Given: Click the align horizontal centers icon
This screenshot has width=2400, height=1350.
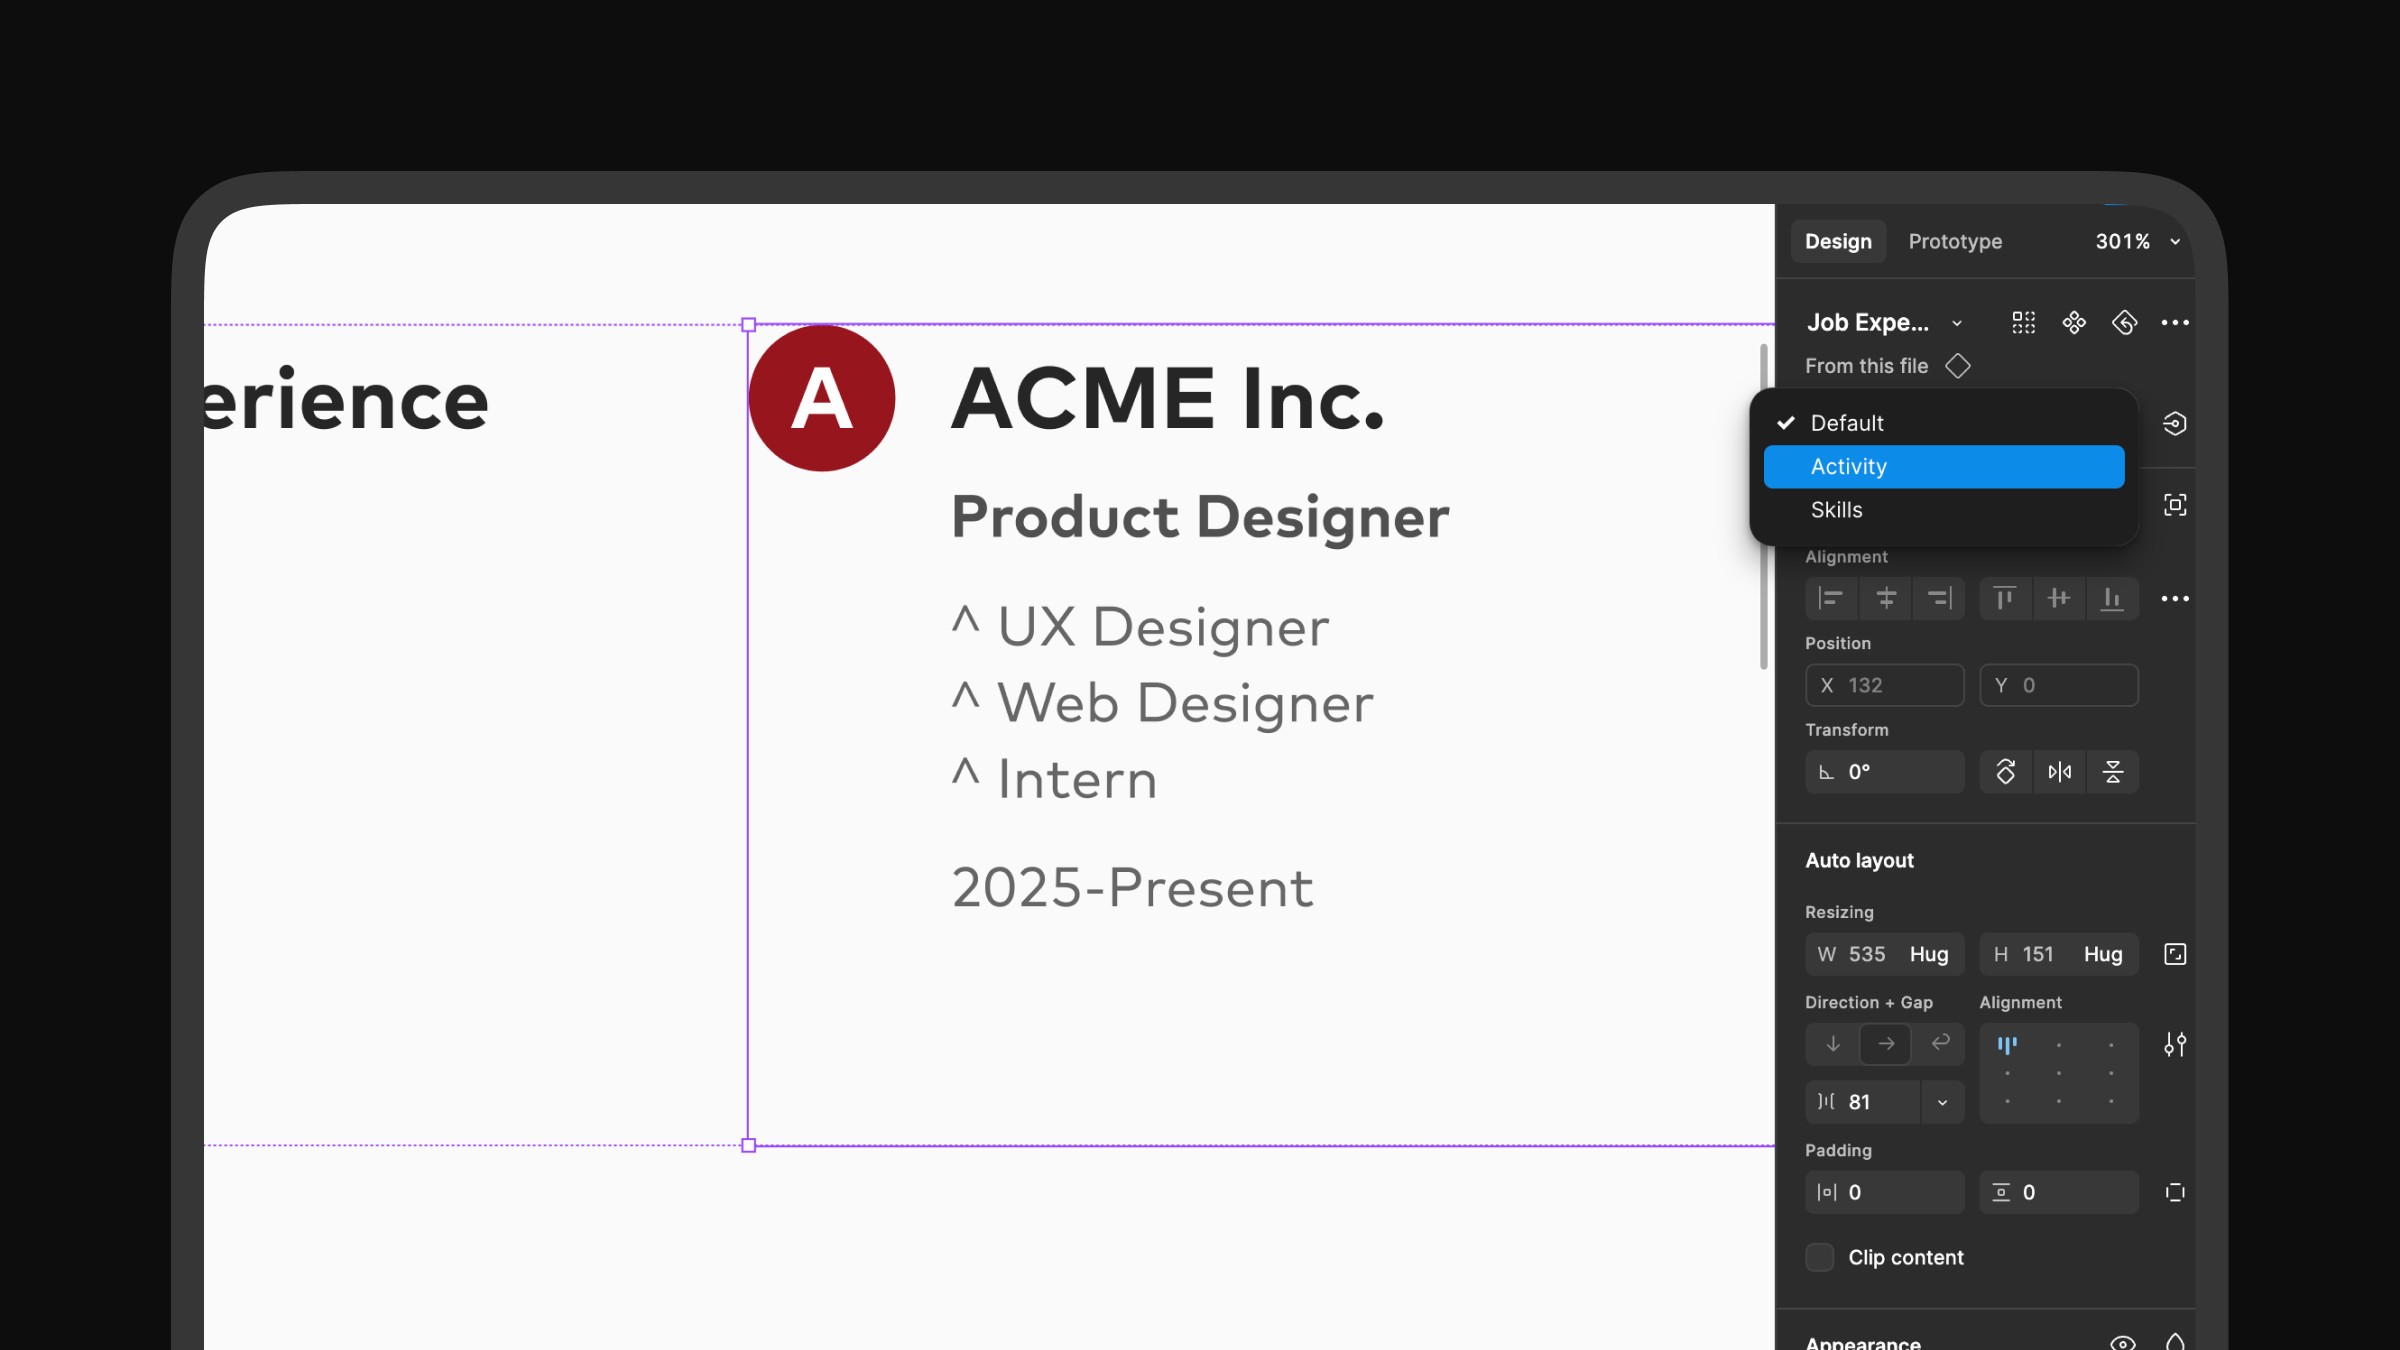Looking at the screenshot, I should click(x=1886, y=598).
